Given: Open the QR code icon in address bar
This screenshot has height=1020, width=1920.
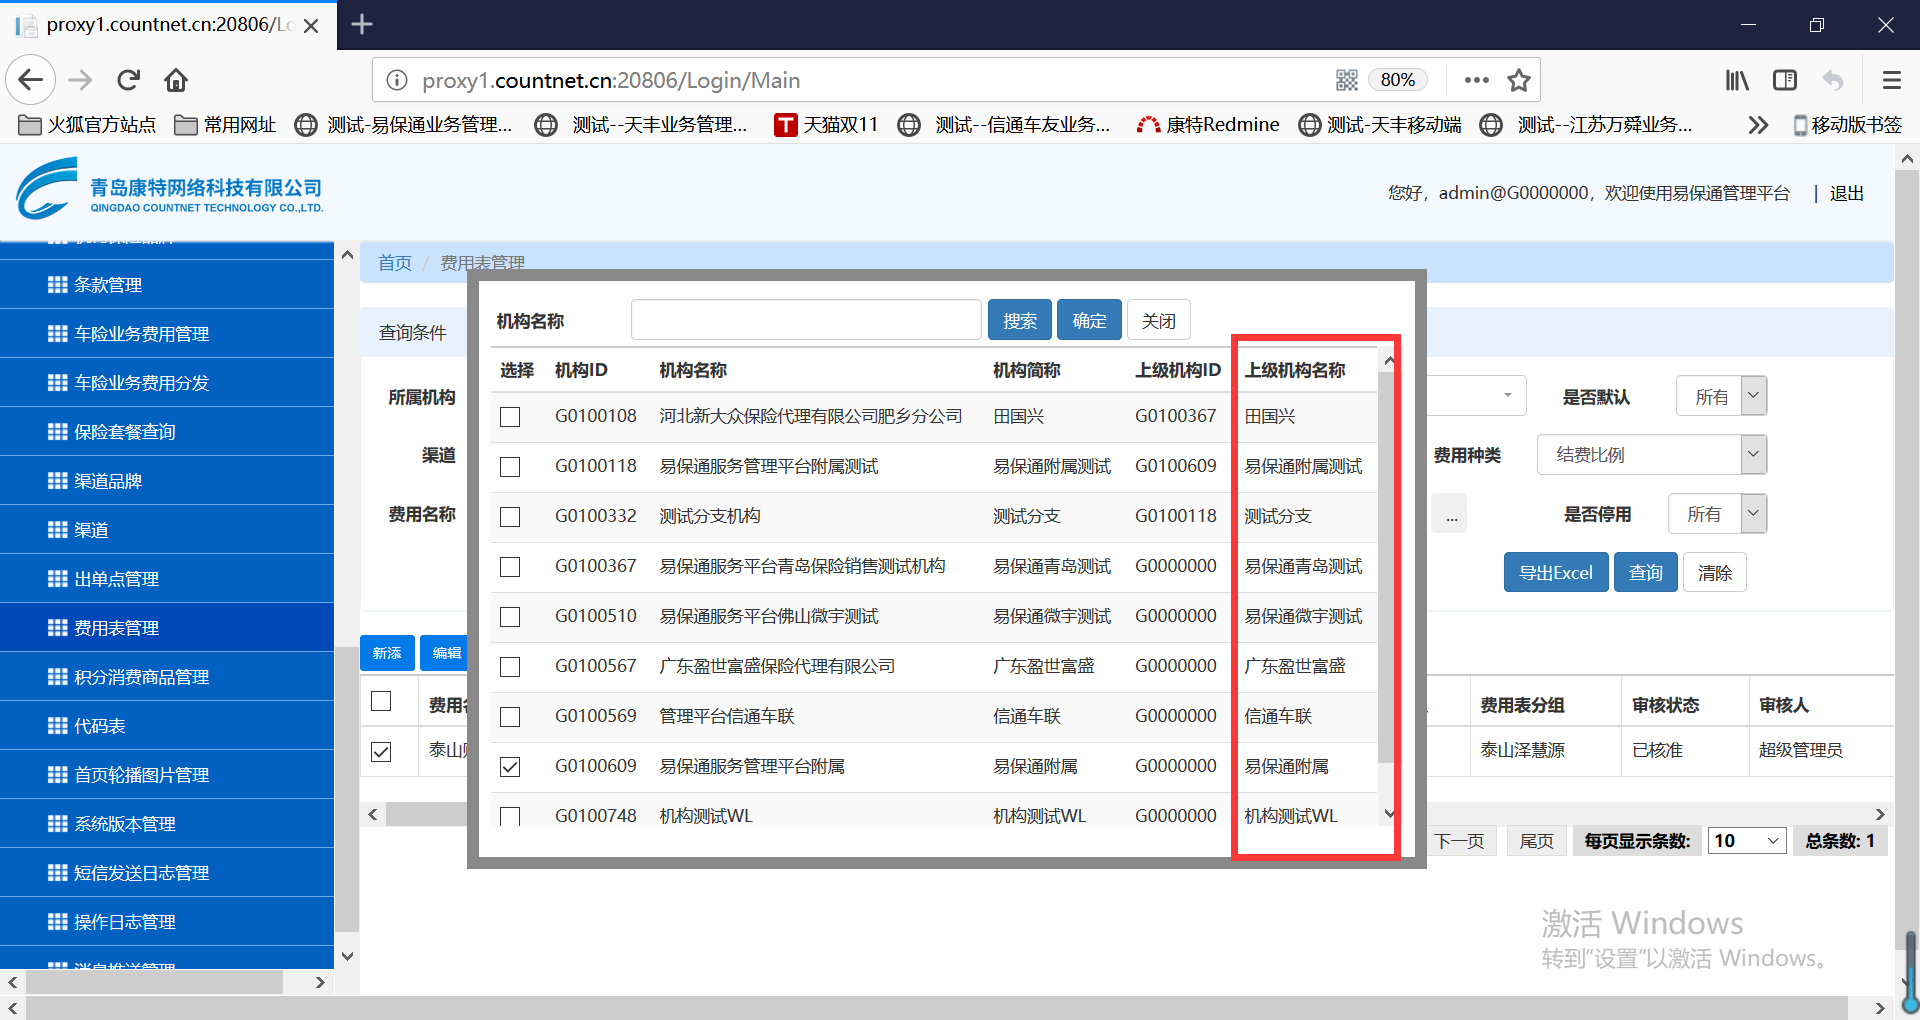Looking at the screenshot, I should [x=1347, y=80].
